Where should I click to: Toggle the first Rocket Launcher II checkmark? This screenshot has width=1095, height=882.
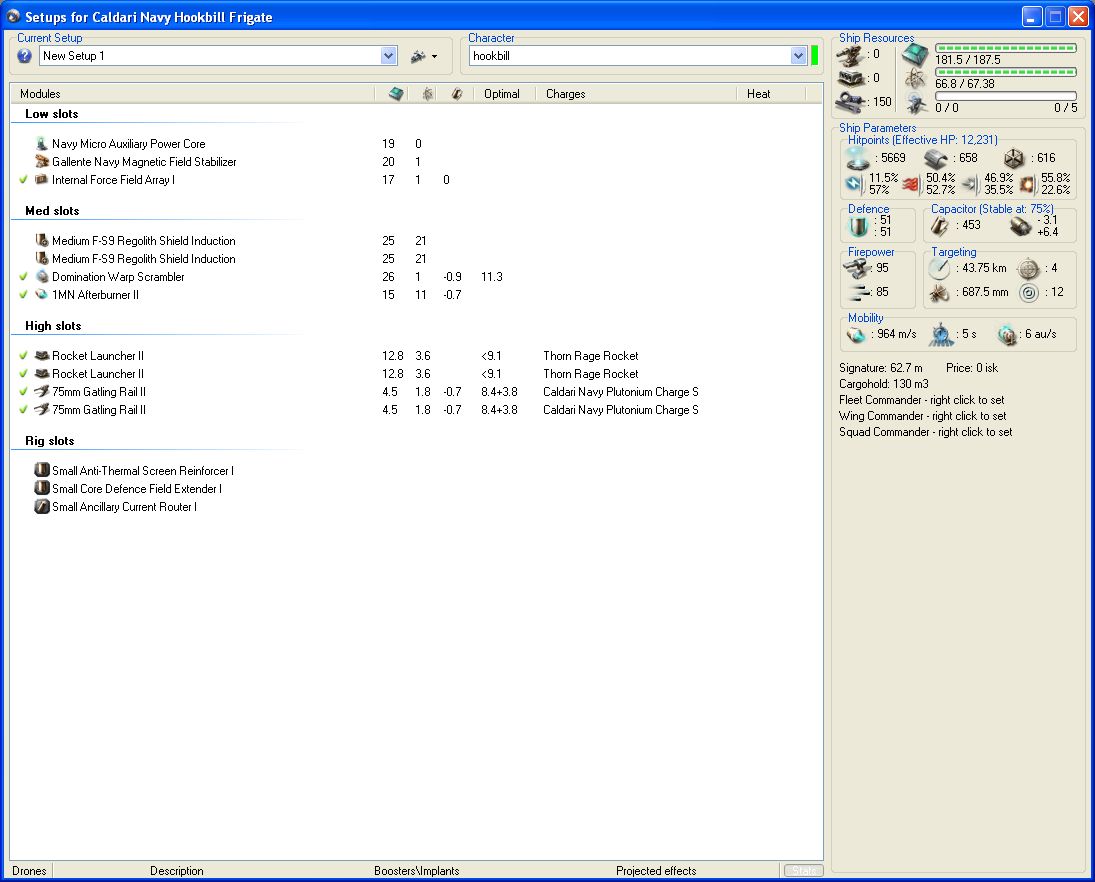tap(23, 355)
